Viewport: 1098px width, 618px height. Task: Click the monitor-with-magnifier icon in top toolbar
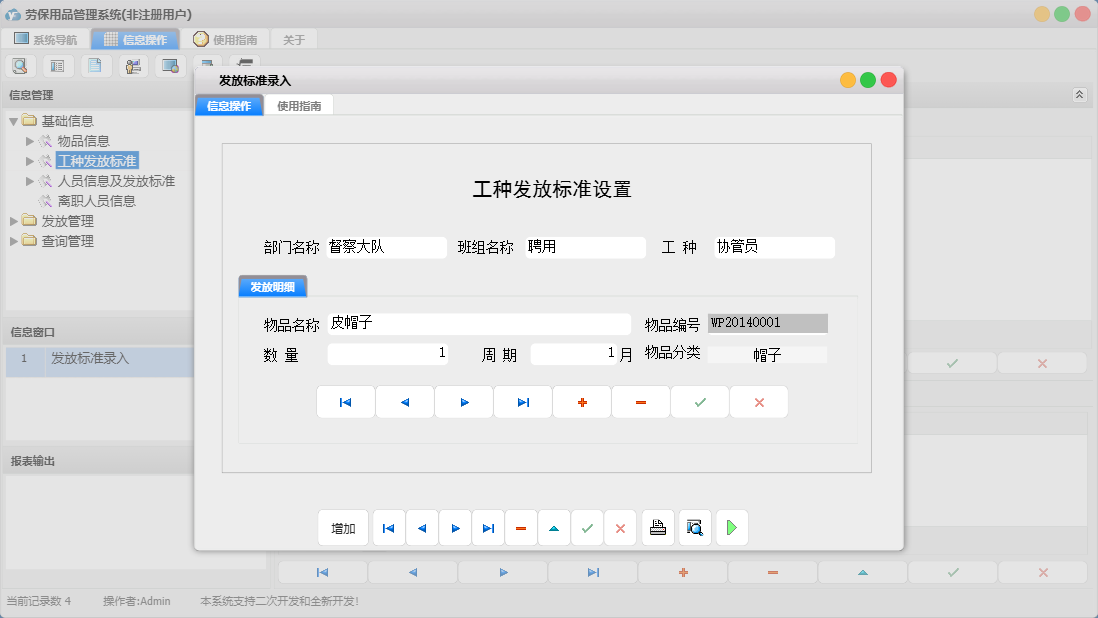pyautogui.click(x=170, y=65)
